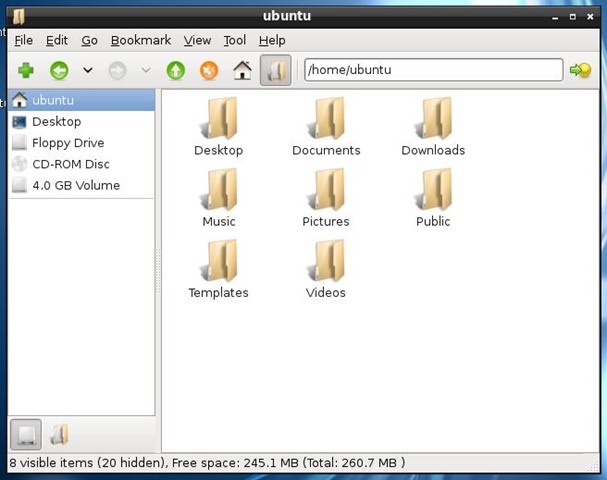Maximize the ubuntu file manager window
This screenshot has height=480, width=607.
tap(573, 17)
